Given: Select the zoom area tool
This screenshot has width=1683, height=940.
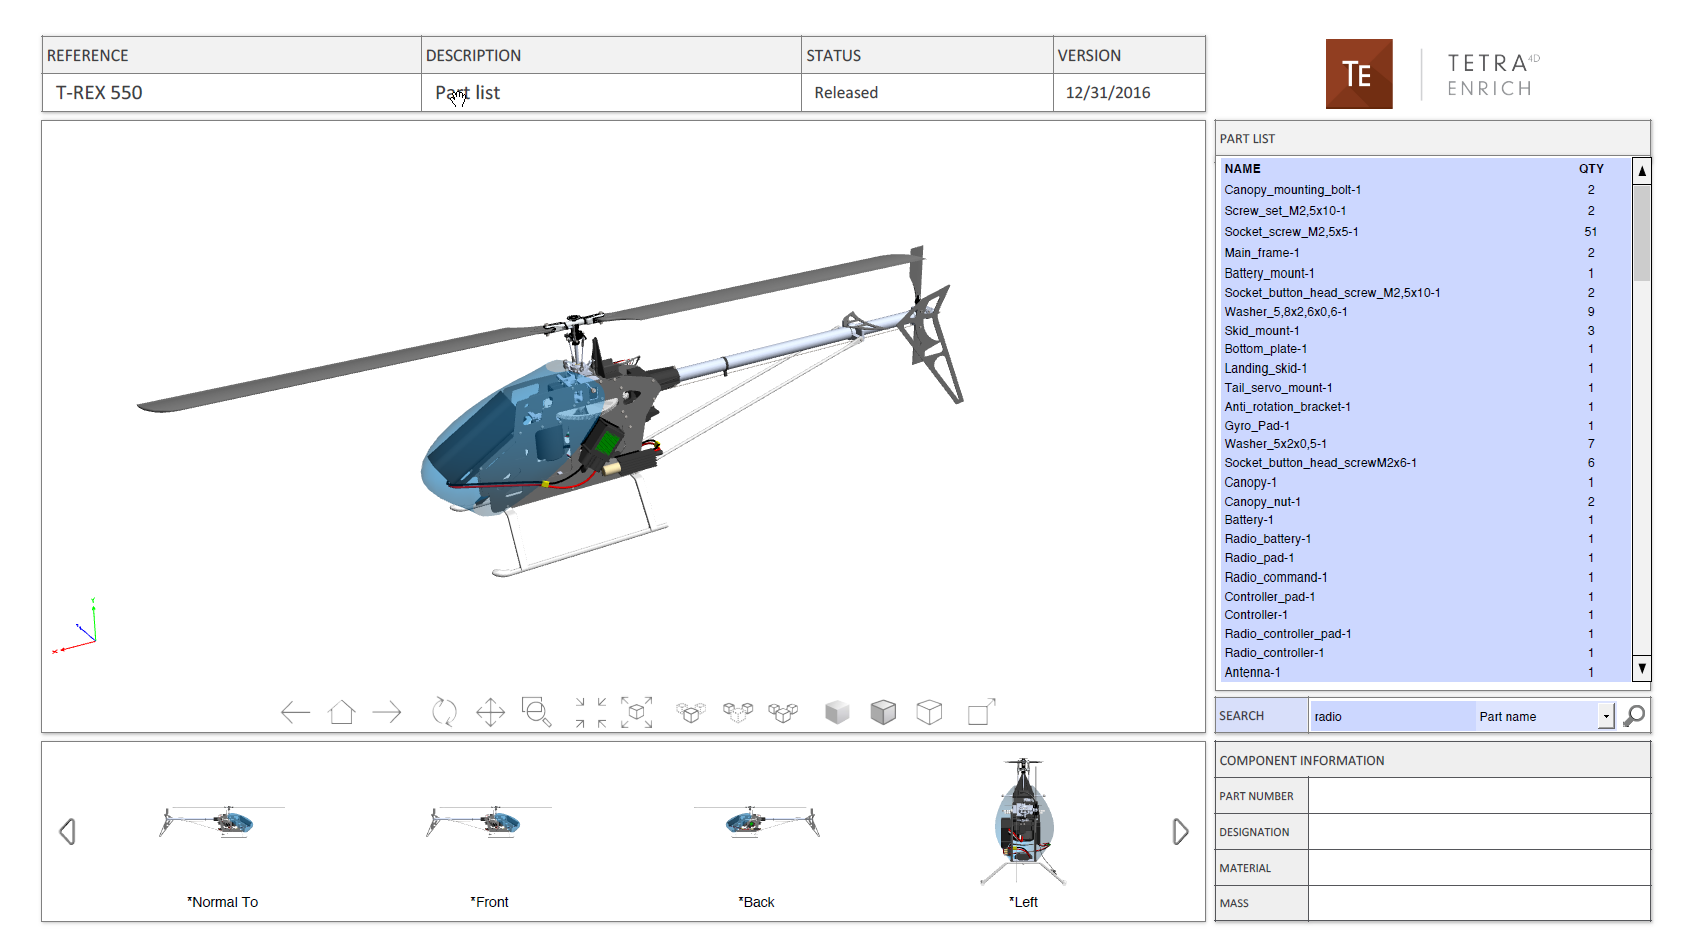Looking at the screenshot, I should [x=537, y=712].
